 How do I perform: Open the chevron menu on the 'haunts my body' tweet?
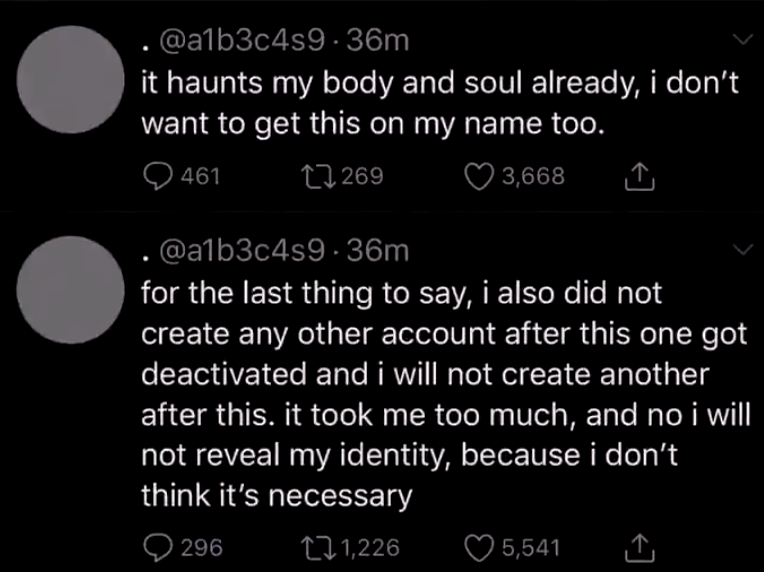coord(742,40)
